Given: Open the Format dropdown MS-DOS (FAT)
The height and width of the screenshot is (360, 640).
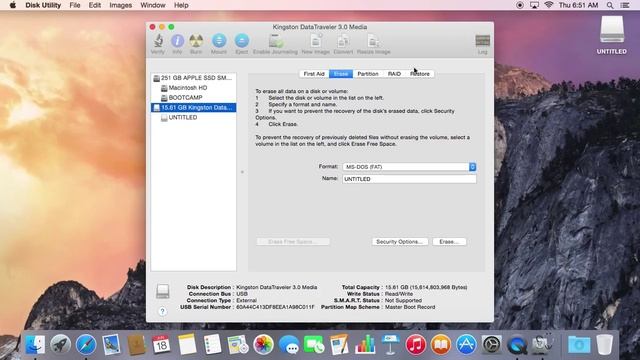Looking at the screenshot, I should point(409,167).
